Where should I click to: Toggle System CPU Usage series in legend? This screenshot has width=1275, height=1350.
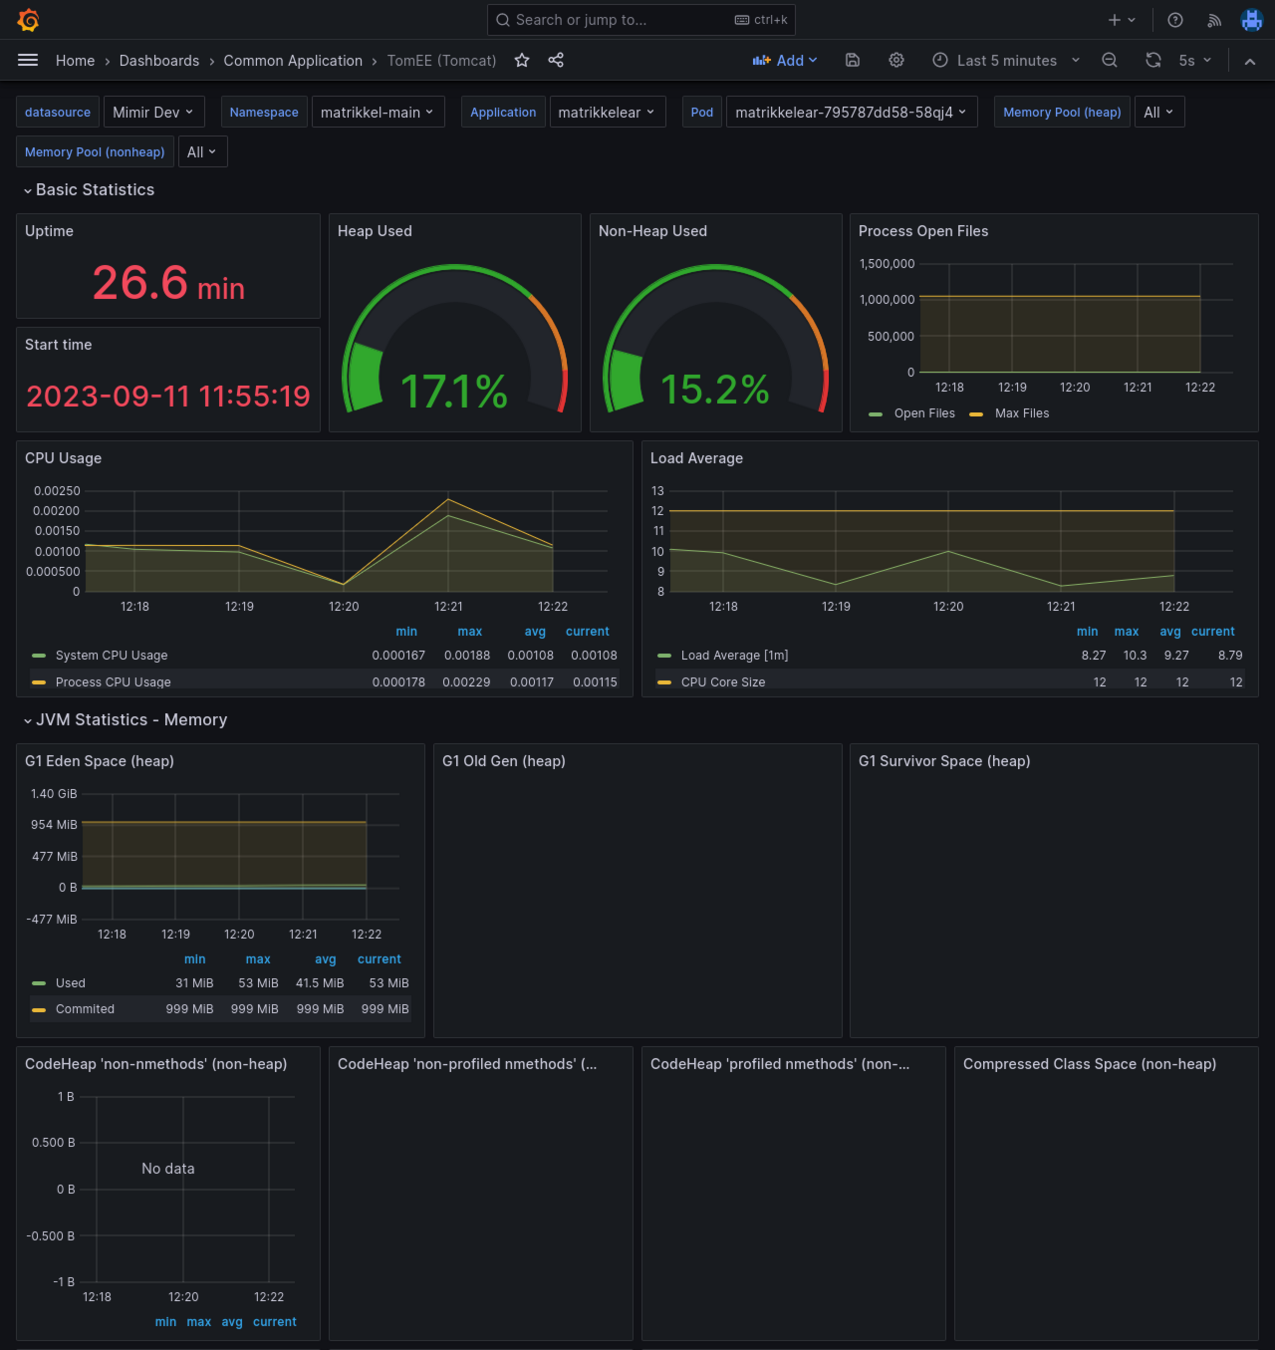(x=111, y=655)
